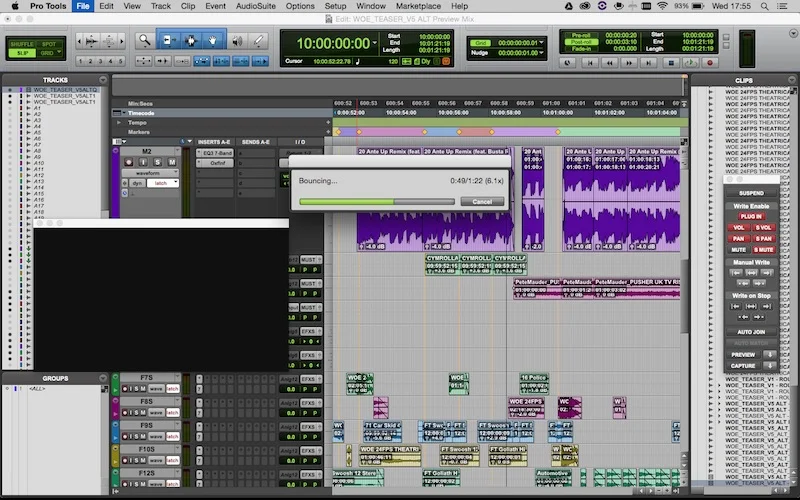Toggle PAN write enable in automation window
Screen dimensions: 800x500
pyautogui.click(x=738, y=239)
